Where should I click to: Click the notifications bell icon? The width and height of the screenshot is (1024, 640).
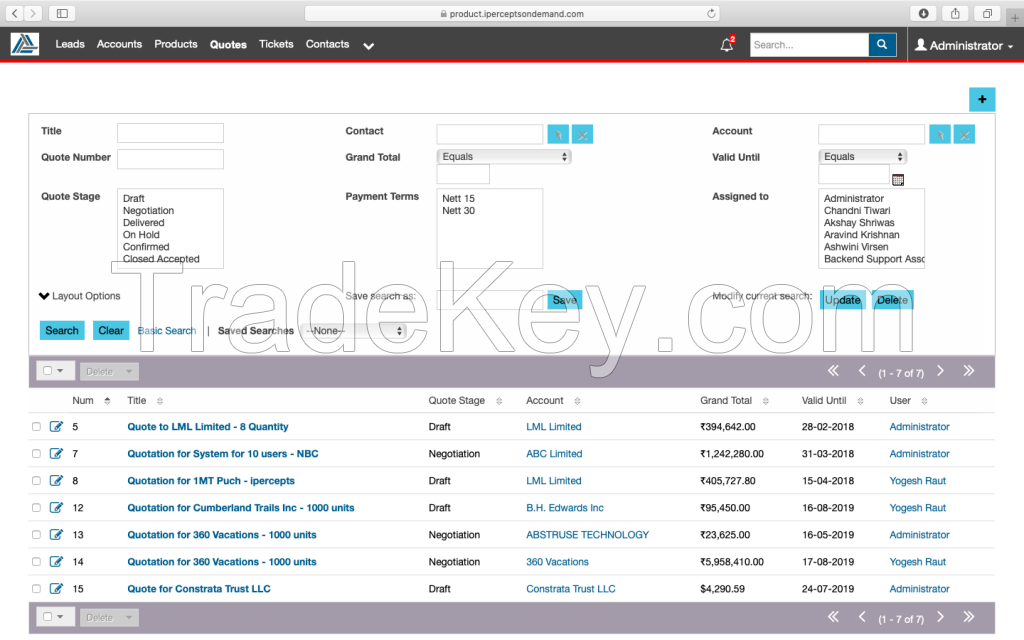pyautogui.click(x=726, y=45)
